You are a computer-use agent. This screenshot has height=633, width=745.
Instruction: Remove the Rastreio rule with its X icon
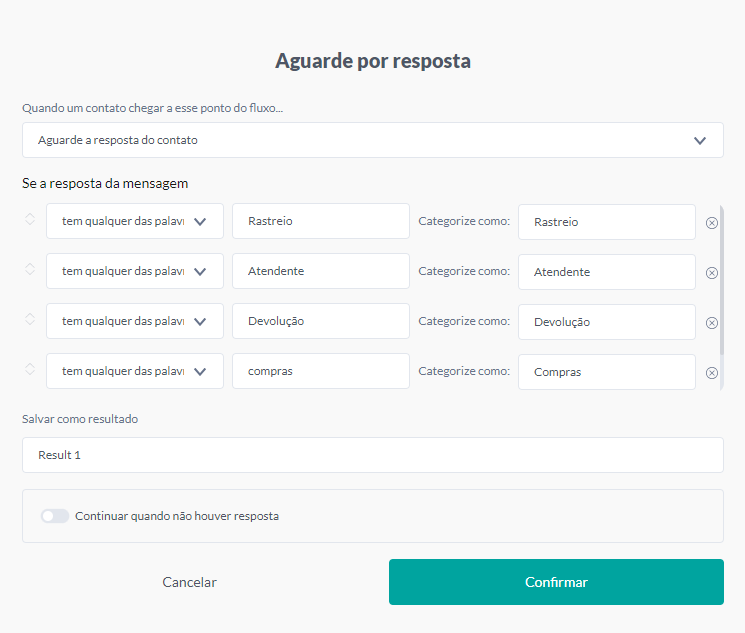click(x=712, y=223)
